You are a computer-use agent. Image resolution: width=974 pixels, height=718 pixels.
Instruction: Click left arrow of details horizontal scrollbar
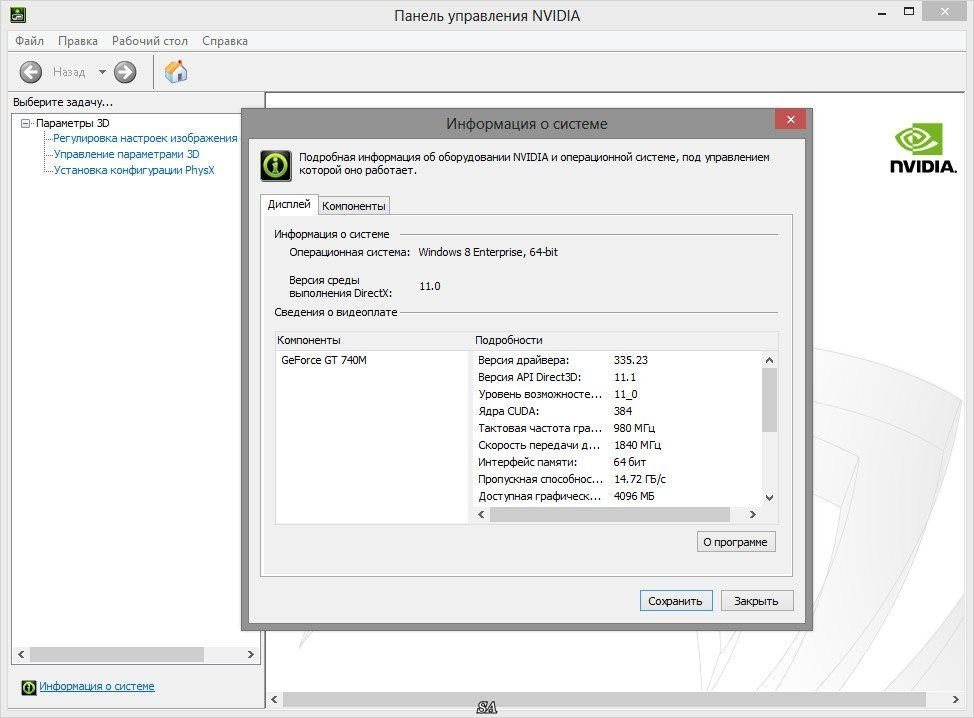click(x=481, y=514)
